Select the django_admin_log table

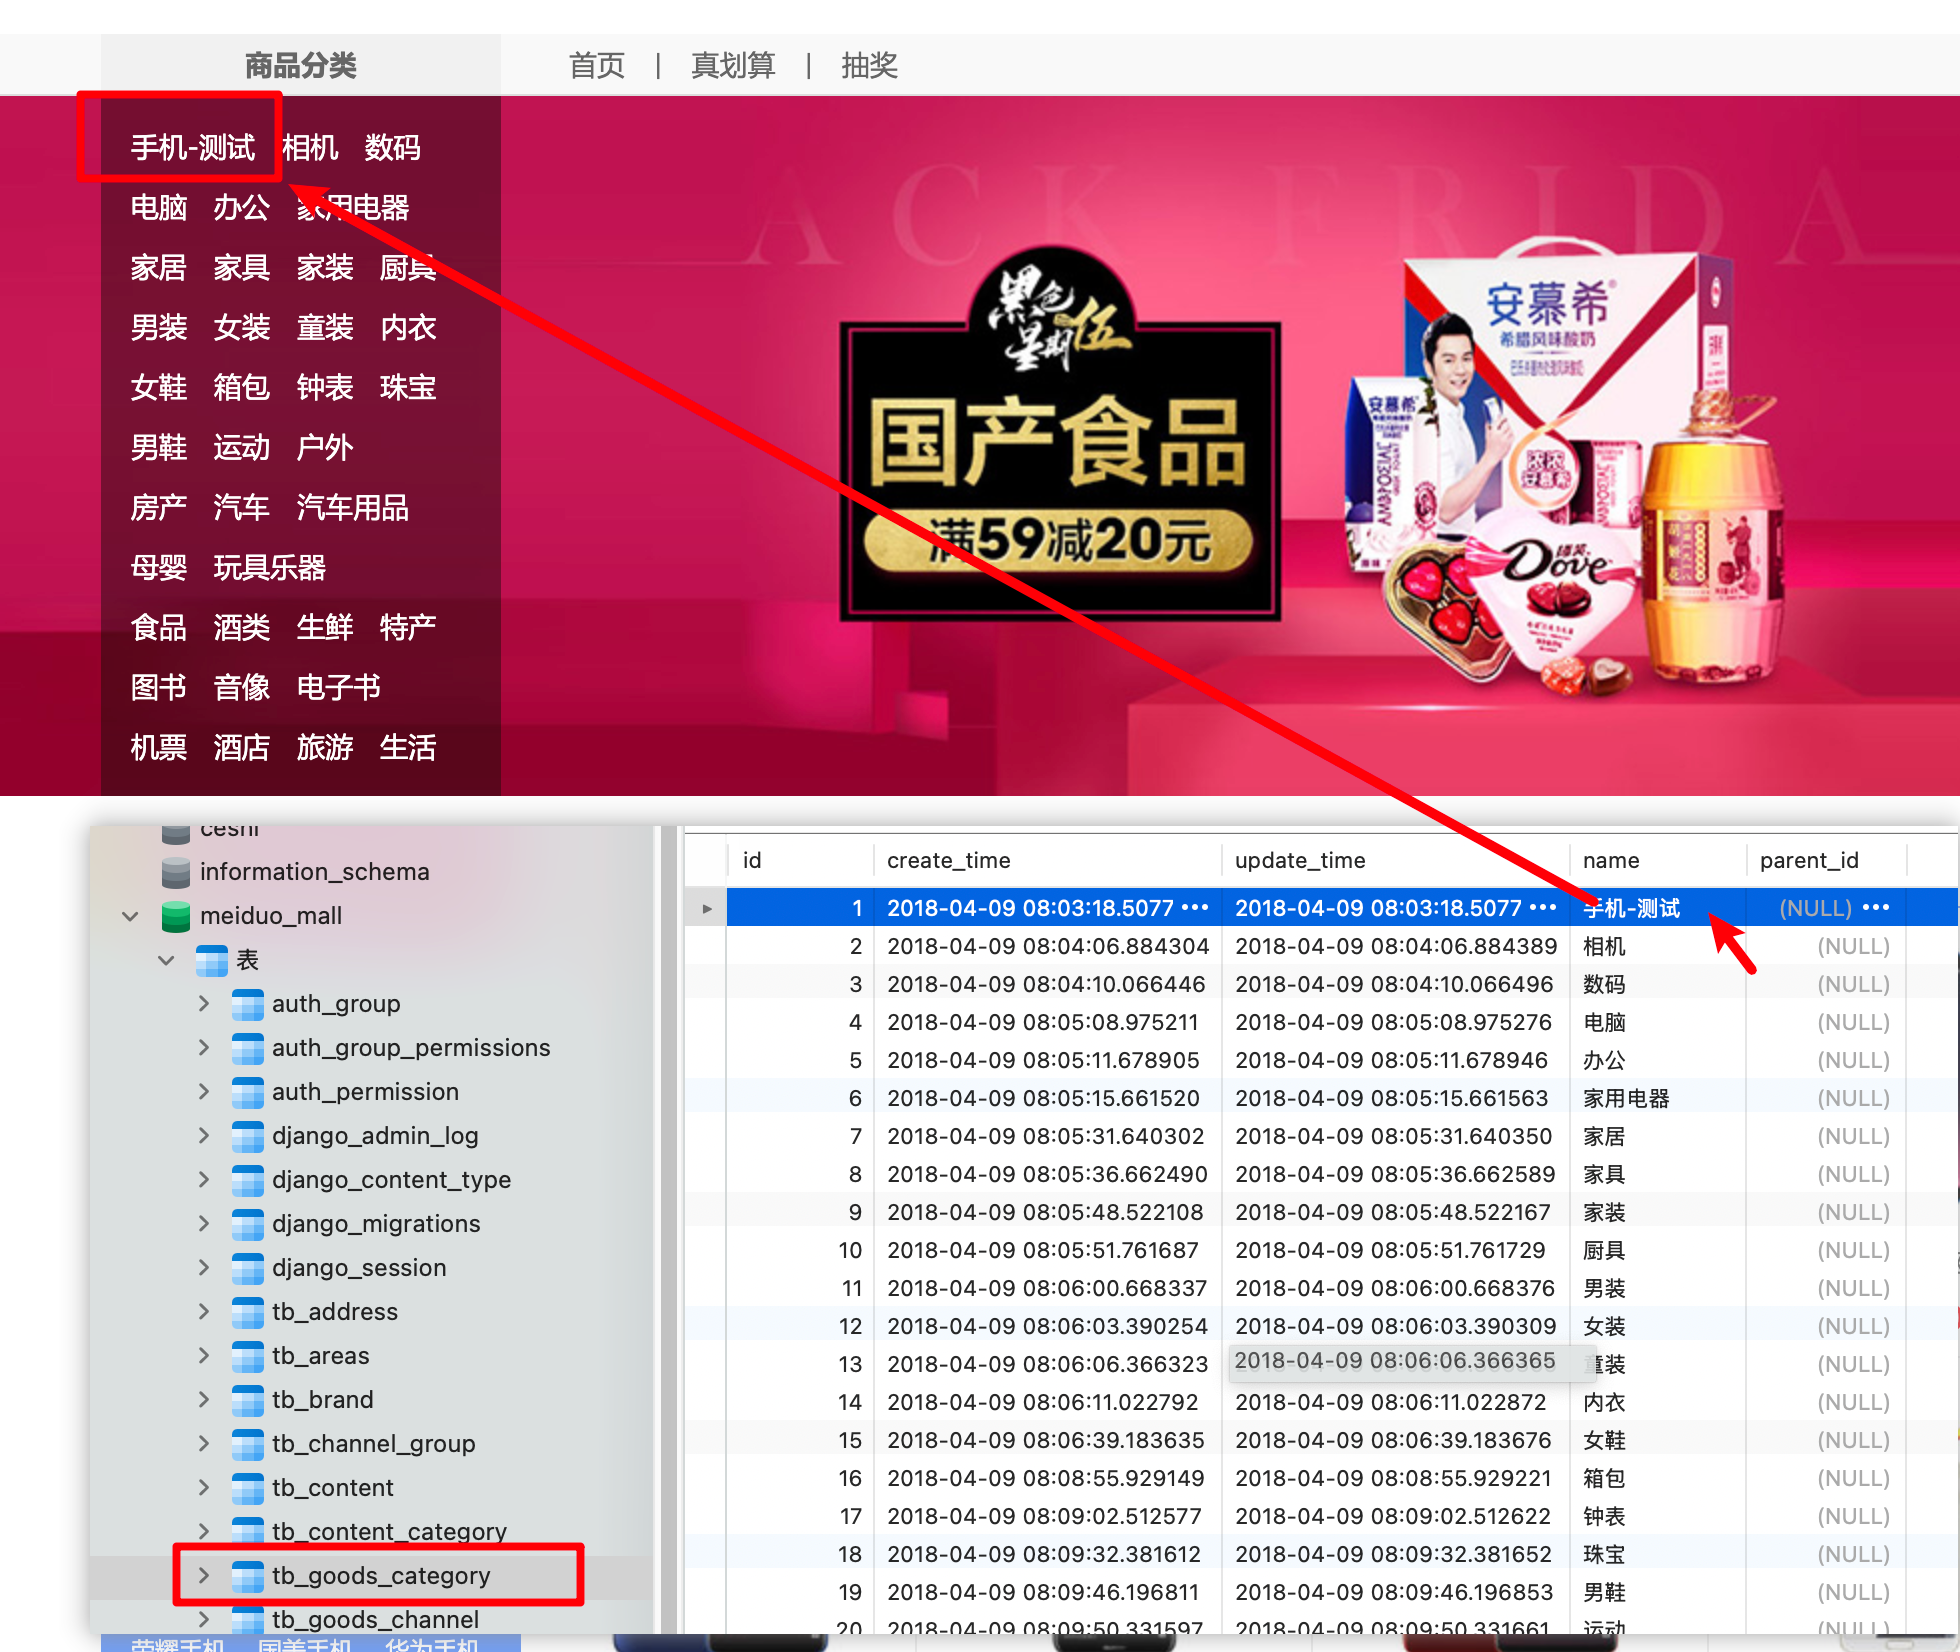click(x=375, y=1136)
